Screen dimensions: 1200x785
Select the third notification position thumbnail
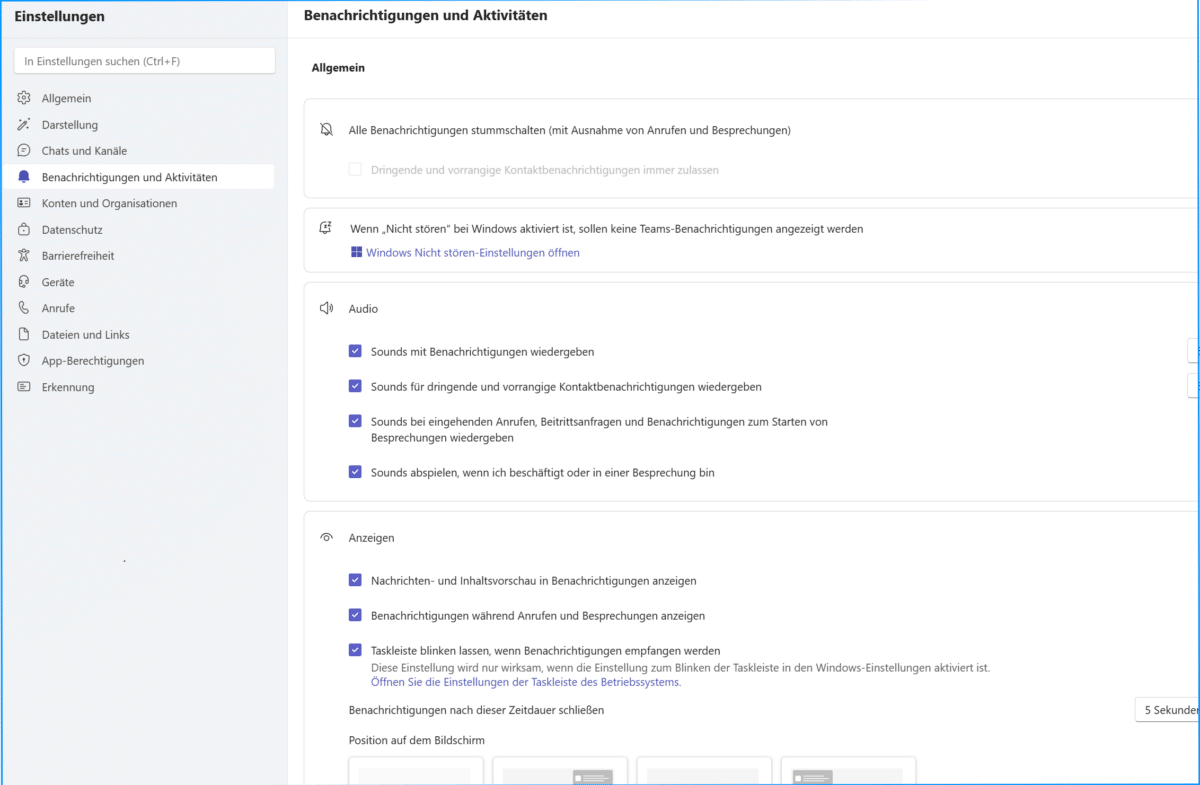click(704, 771)
